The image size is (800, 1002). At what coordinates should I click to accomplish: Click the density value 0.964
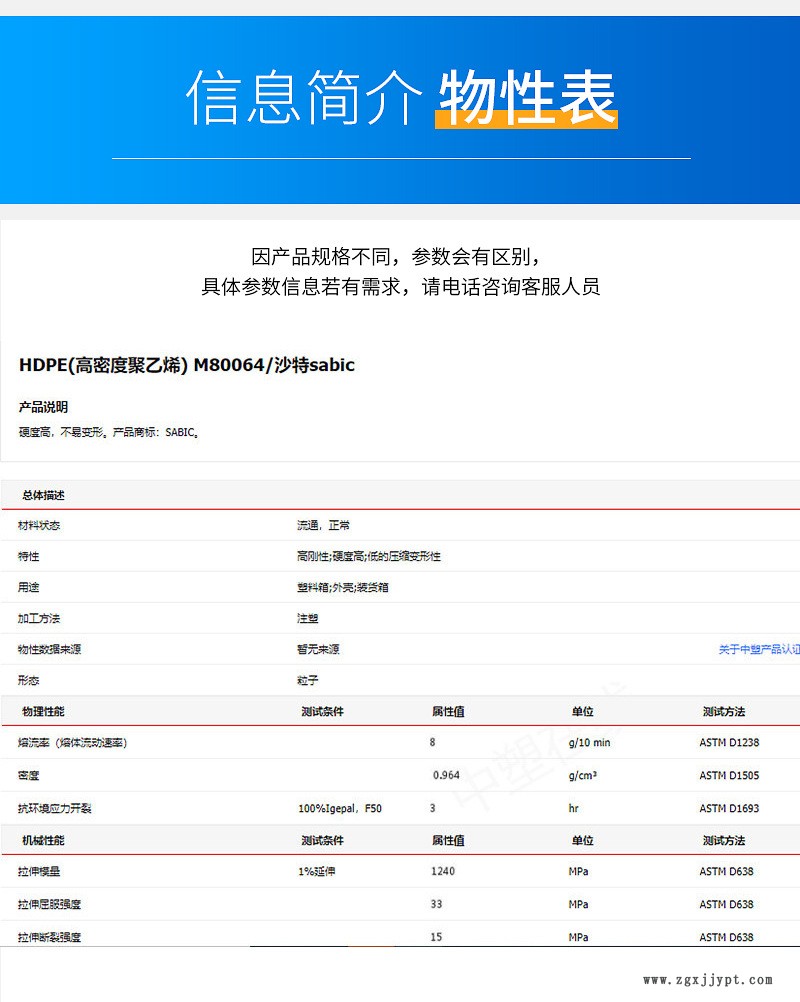click(446, 775)
